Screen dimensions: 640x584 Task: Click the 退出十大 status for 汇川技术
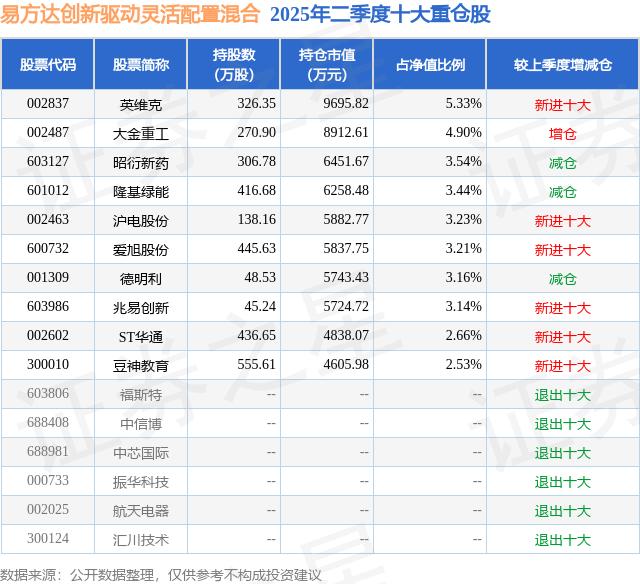tap(562, 540)
